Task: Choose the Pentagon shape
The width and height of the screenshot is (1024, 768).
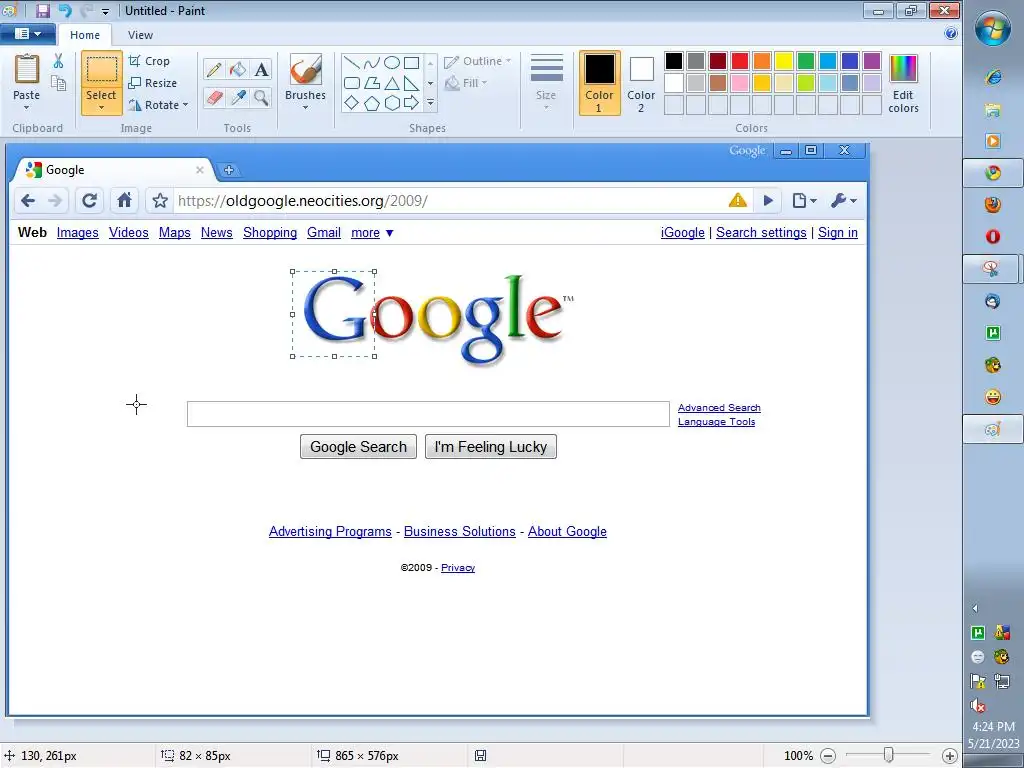Action: (372, 103)
